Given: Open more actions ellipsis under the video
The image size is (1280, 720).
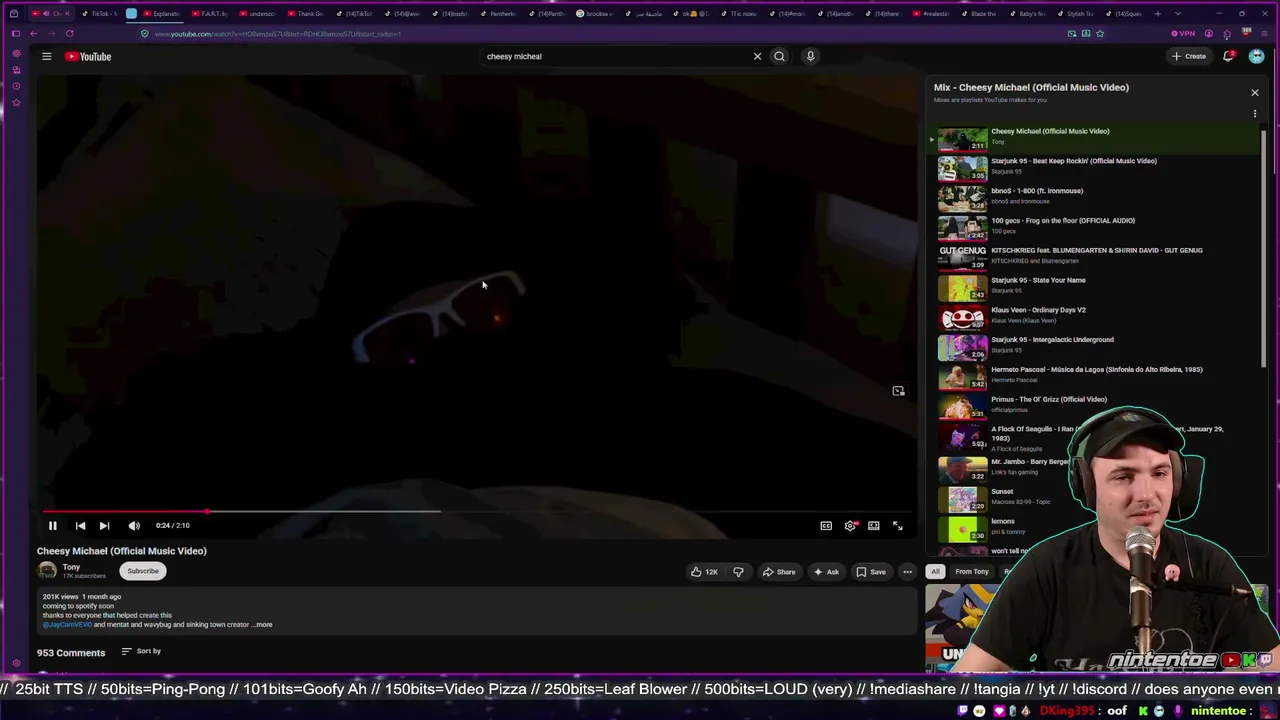Looking at the screenshot, I should point(907,572).
